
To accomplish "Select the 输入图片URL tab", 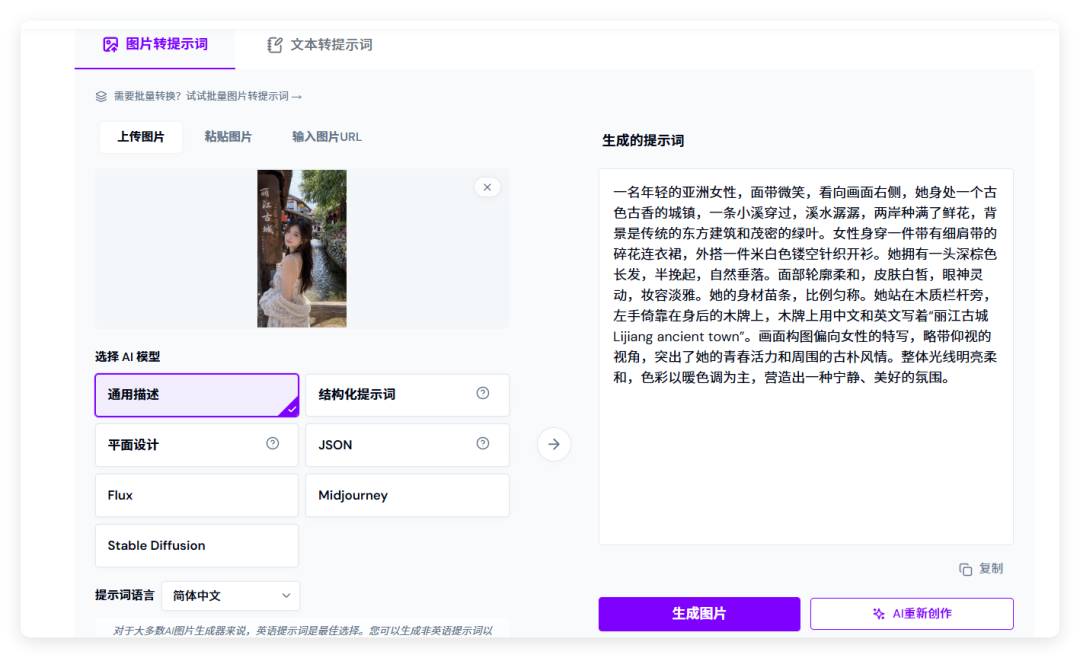I will tap(326, 136).
